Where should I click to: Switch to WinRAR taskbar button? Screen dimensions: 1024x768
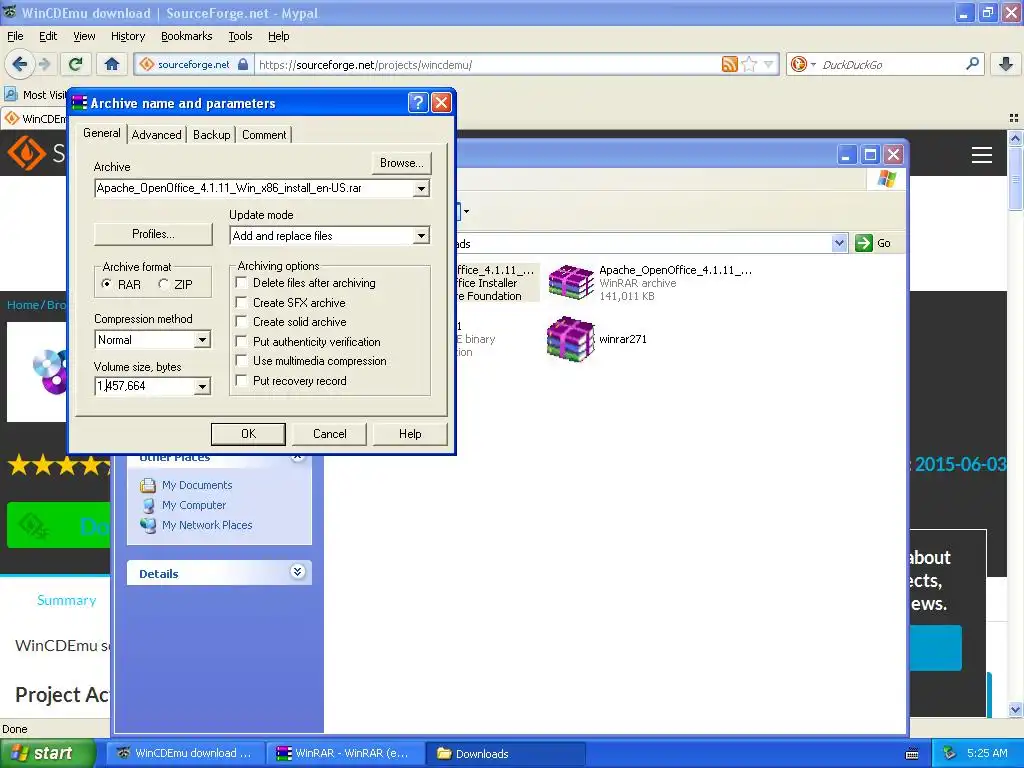[346, 753]
